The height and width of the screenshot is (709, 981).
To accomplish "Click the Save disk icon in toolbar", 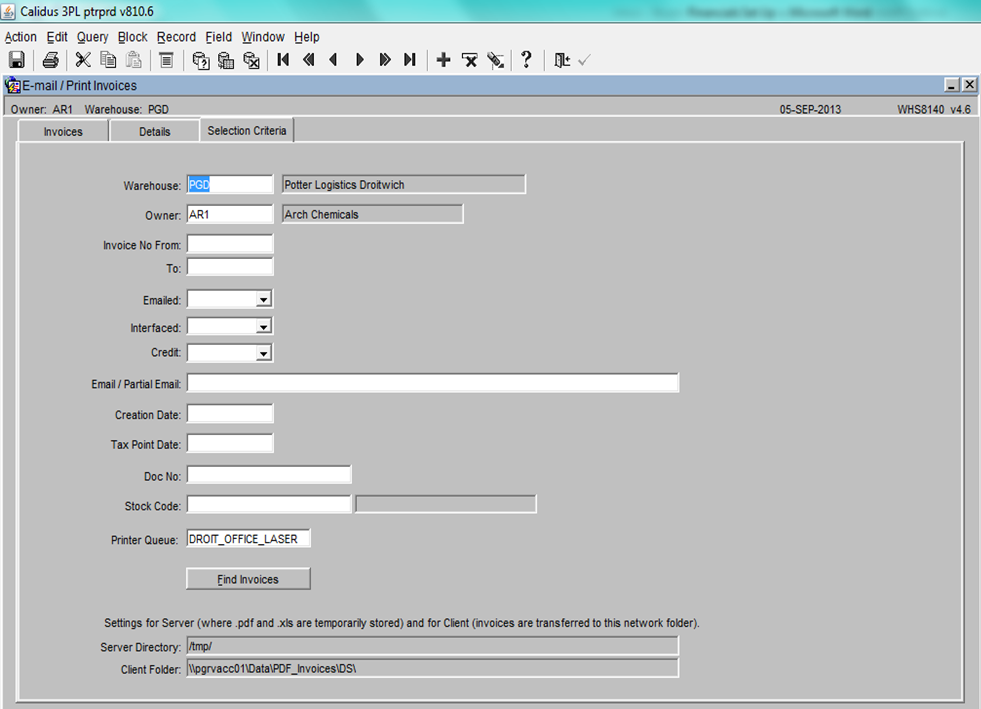I will pyautogui.click(x=17, y=60).
